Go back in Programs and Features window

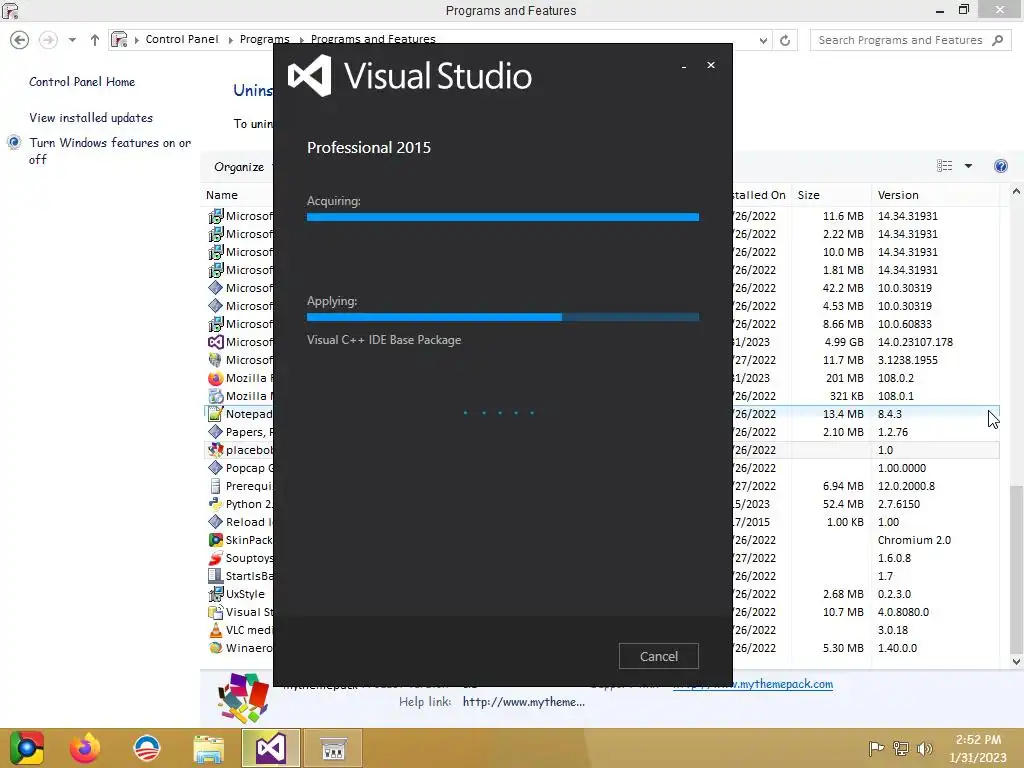(x=20, y=40)
